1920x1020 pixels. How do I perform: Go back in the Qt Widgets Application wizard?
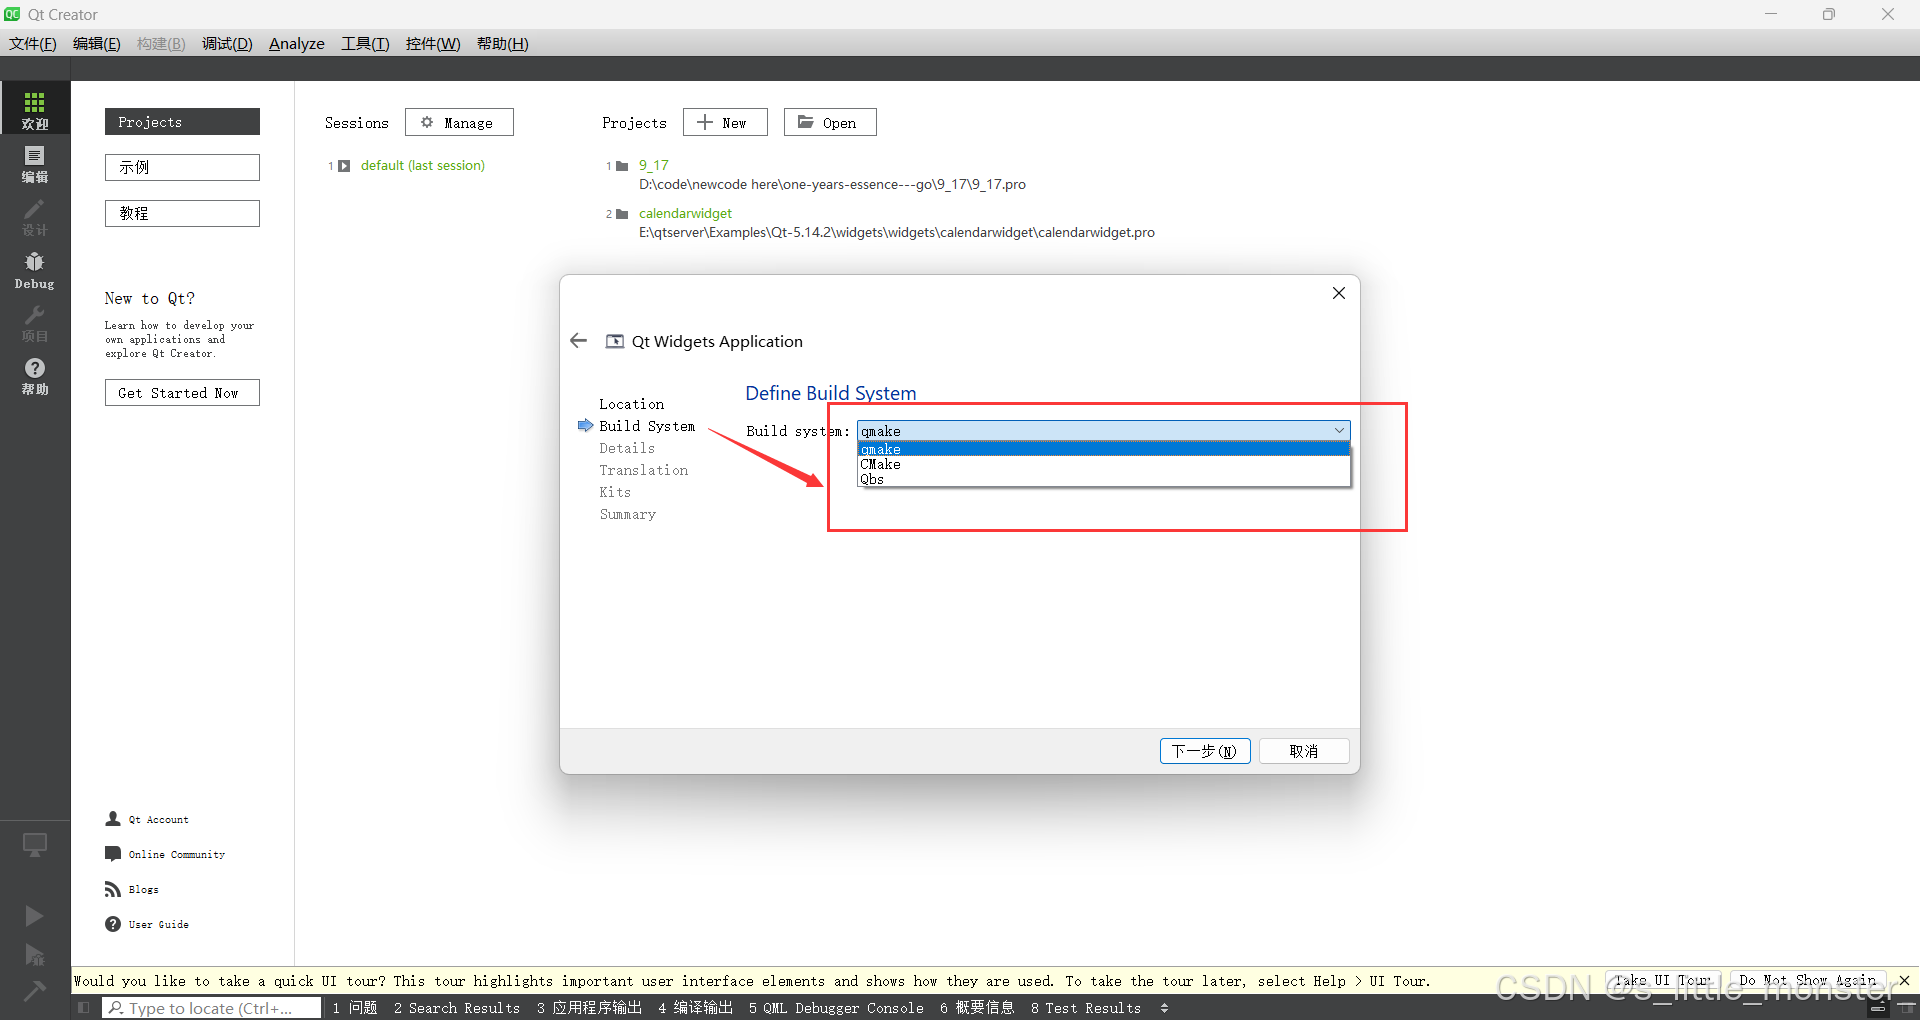(x=578, y=341)
